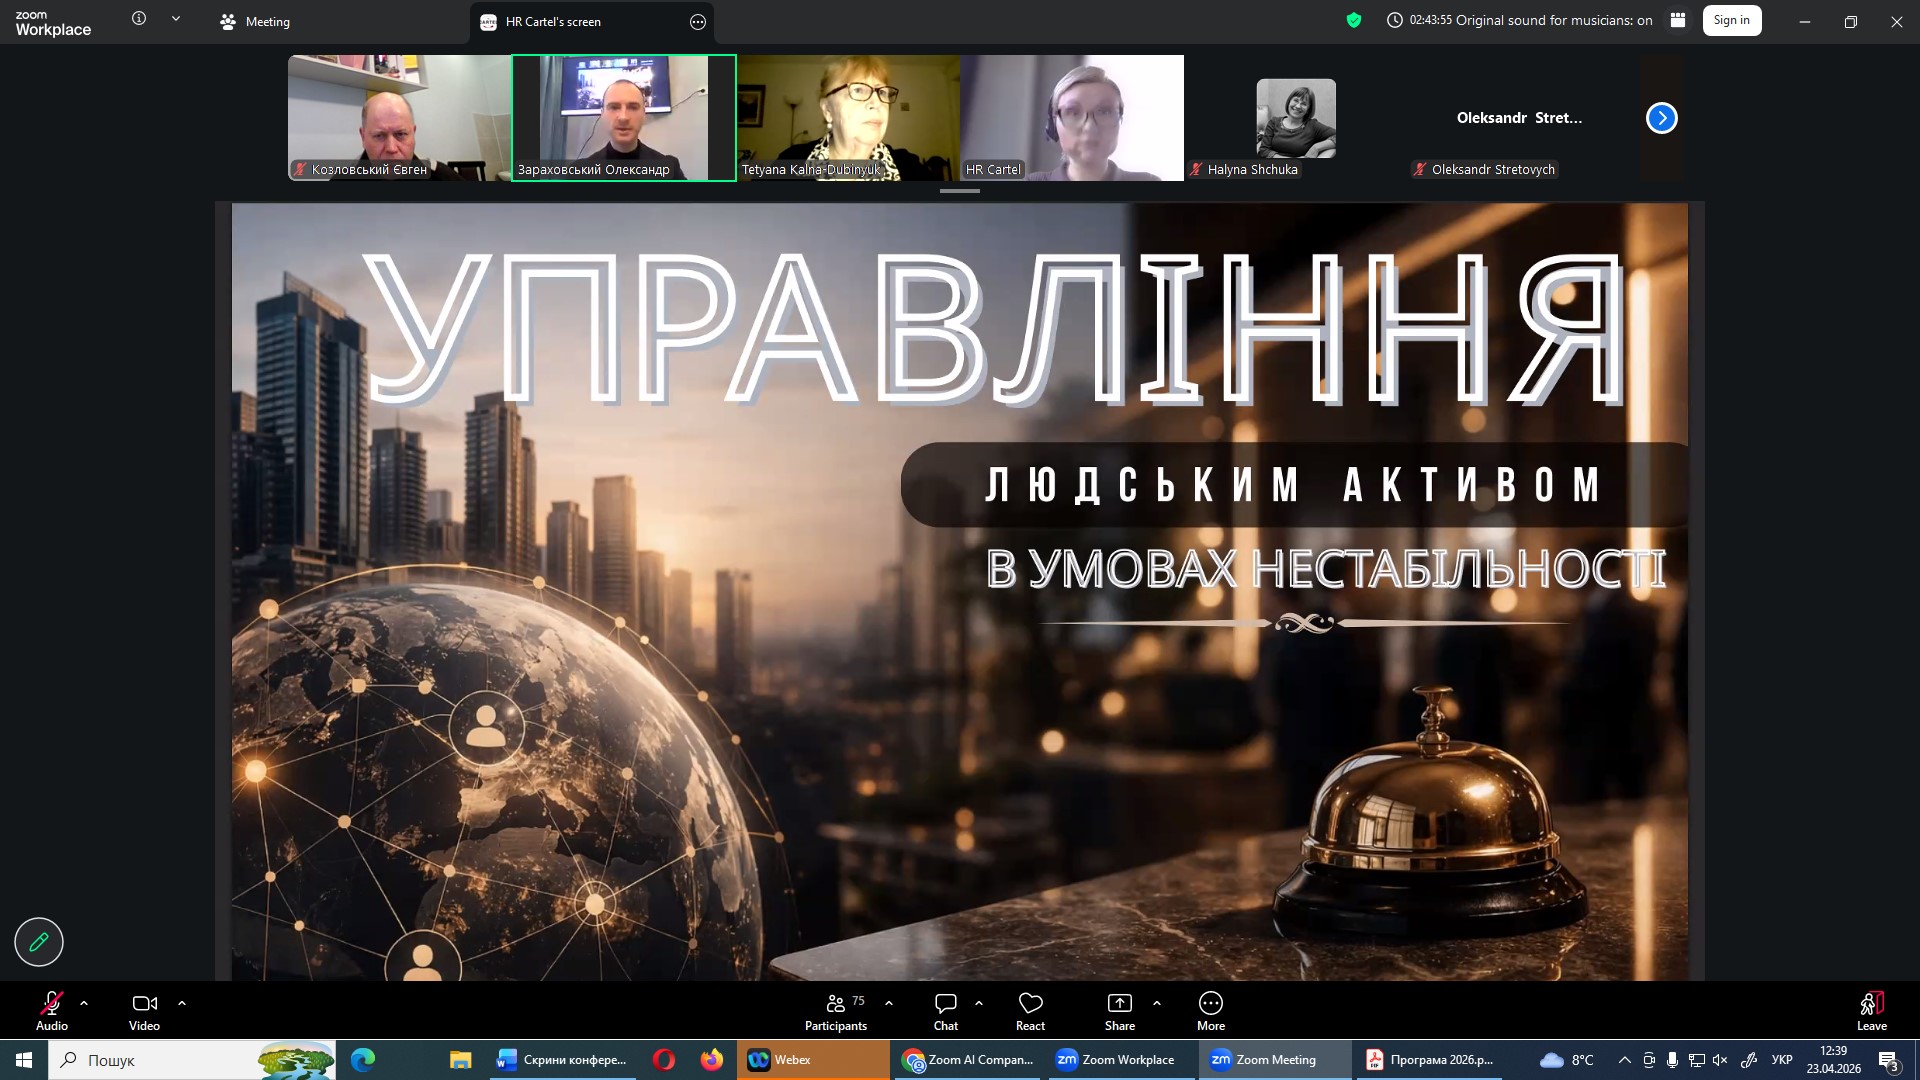The height and width of the screenshot is (1080, 1920).
Task: Expand the Share options arrow
Action: [x=1157, y=1003]
